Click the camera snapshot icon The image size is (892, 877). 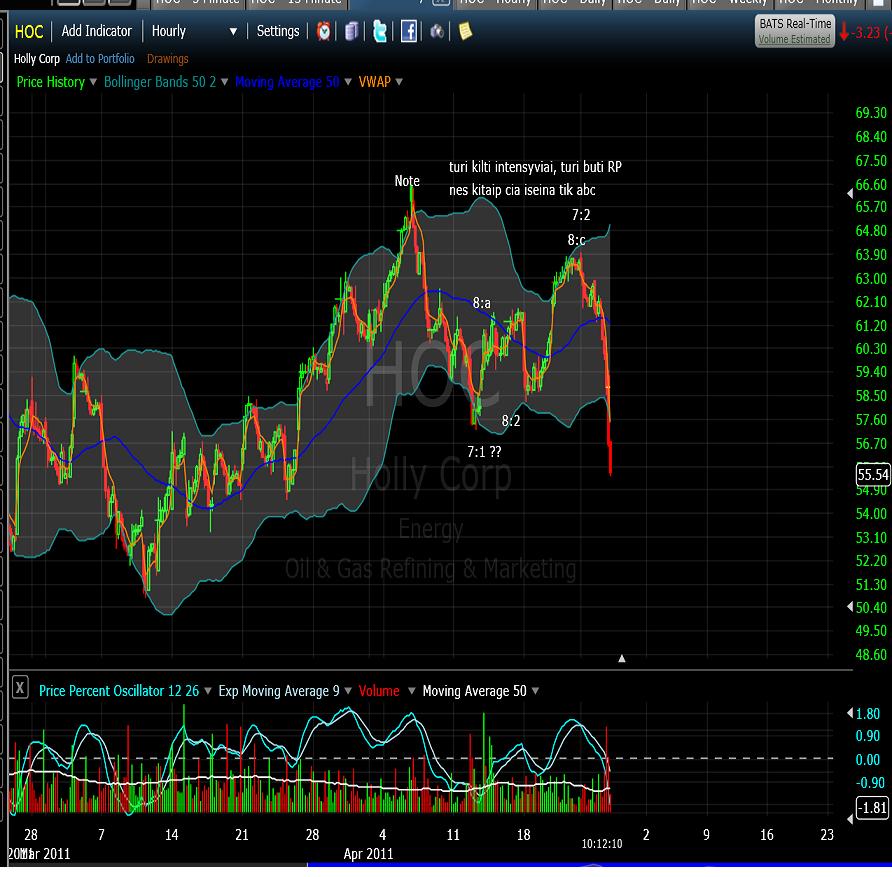coord(437,32)
